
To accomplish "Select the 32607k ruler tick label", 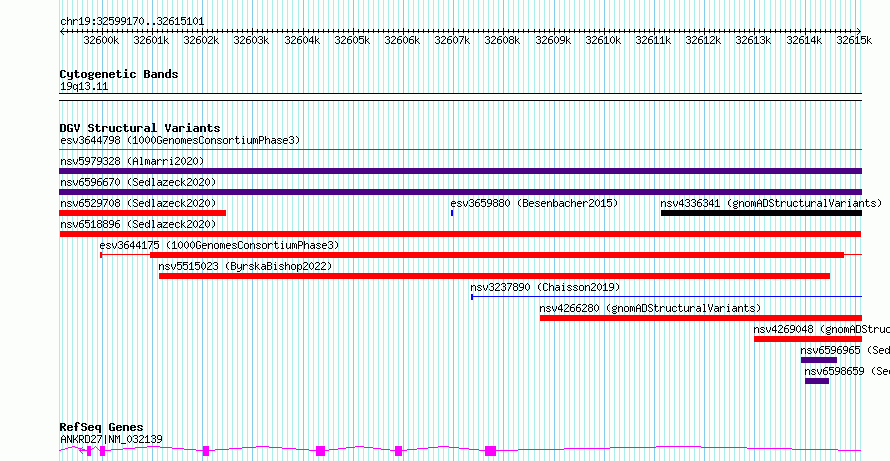I will 452,40.
